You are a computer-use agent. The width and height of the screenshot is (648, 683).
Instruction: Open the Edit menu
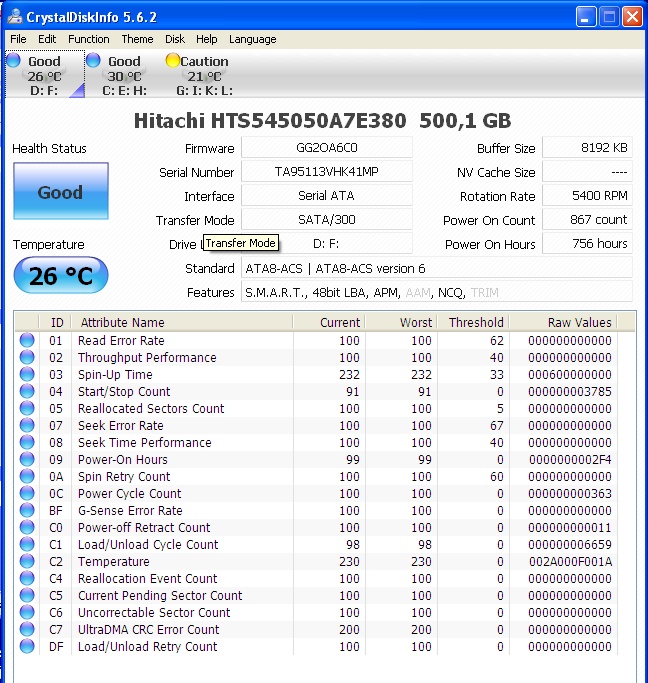tap(47, 39)
